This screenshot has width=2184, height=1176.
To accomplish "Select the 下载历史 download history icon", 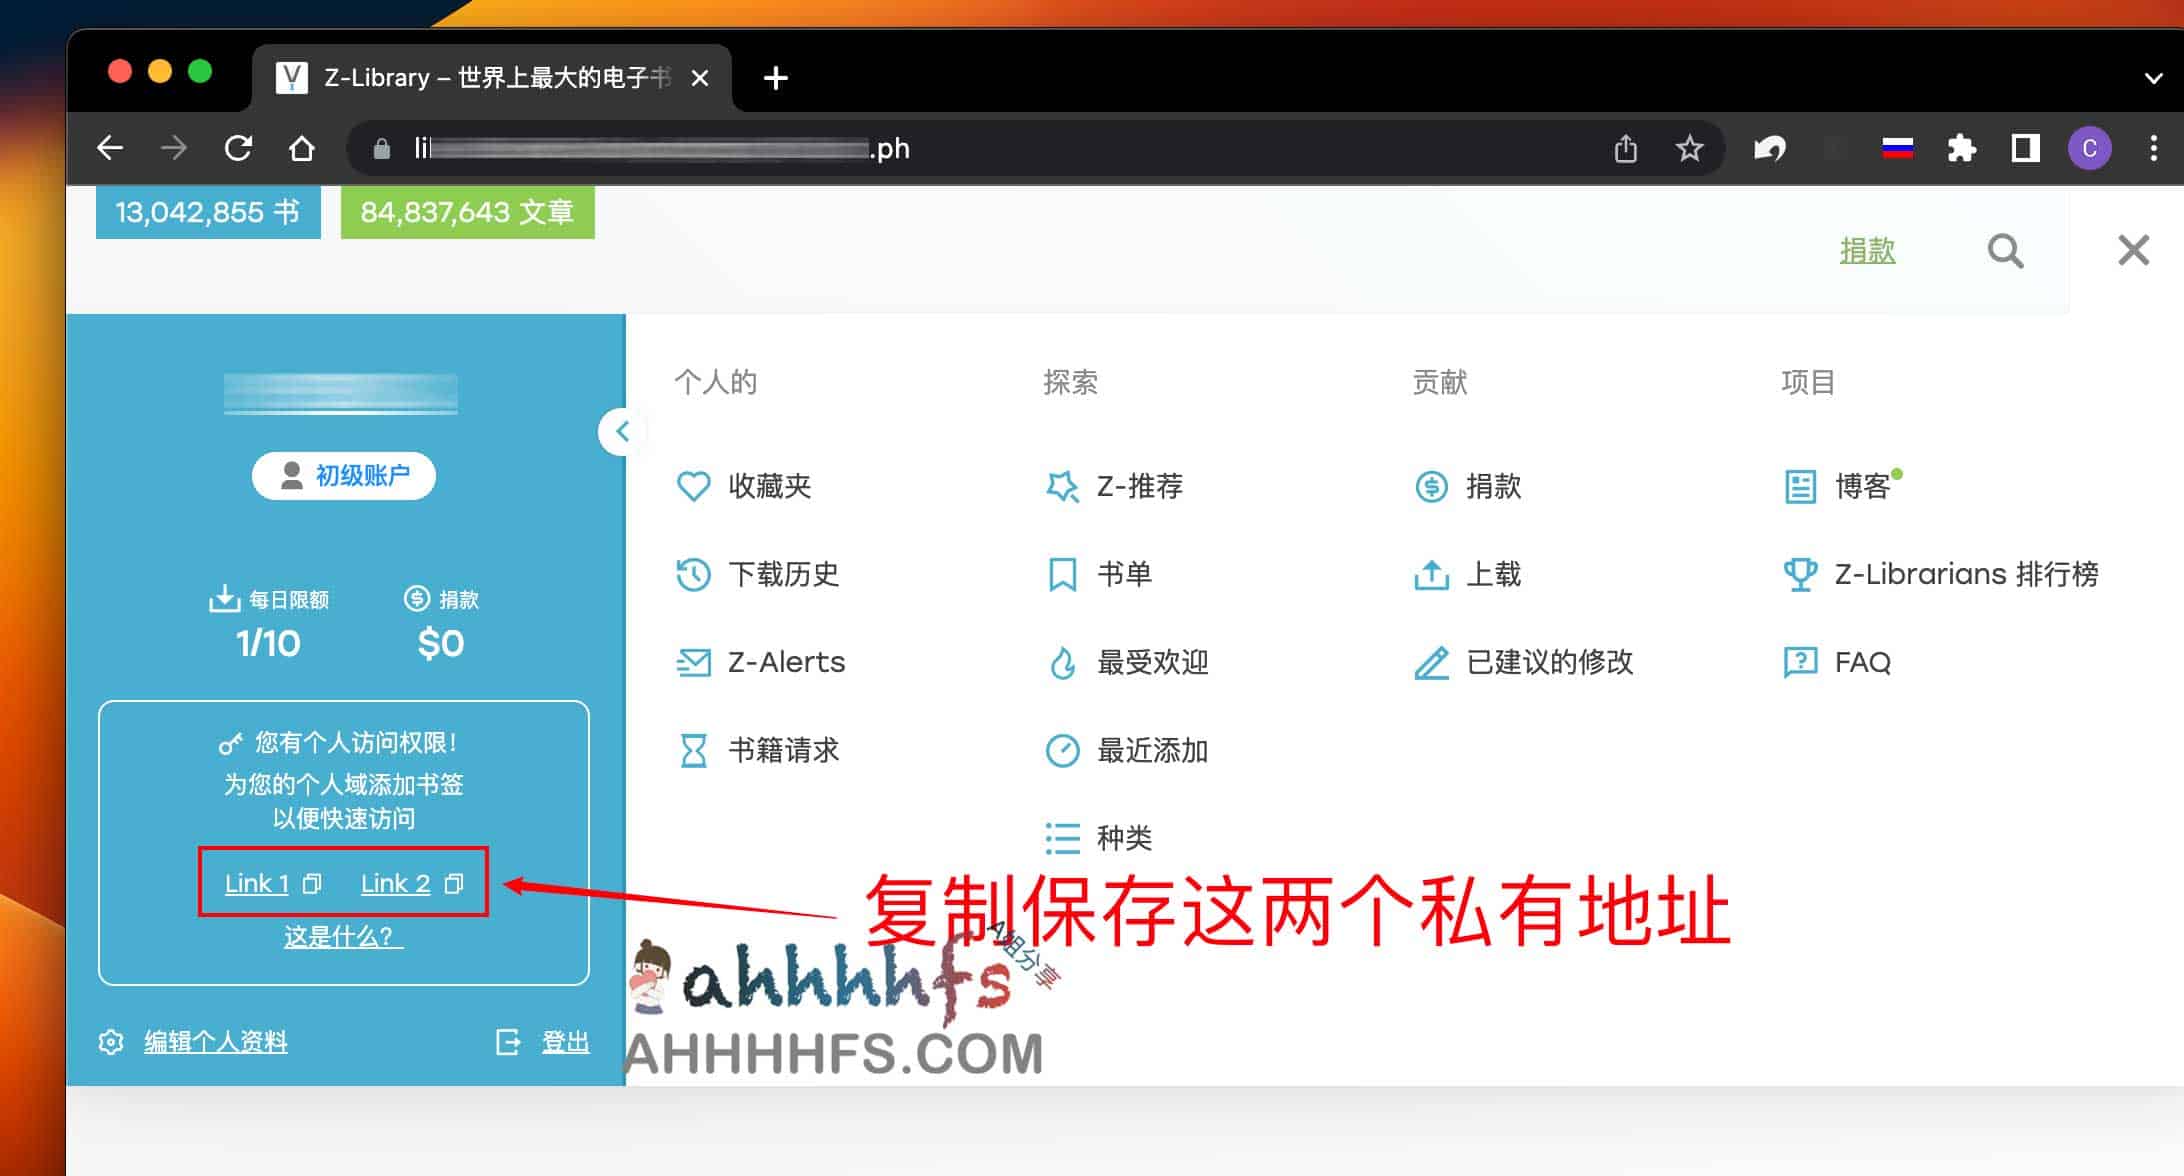I will (x=692, y=574).
